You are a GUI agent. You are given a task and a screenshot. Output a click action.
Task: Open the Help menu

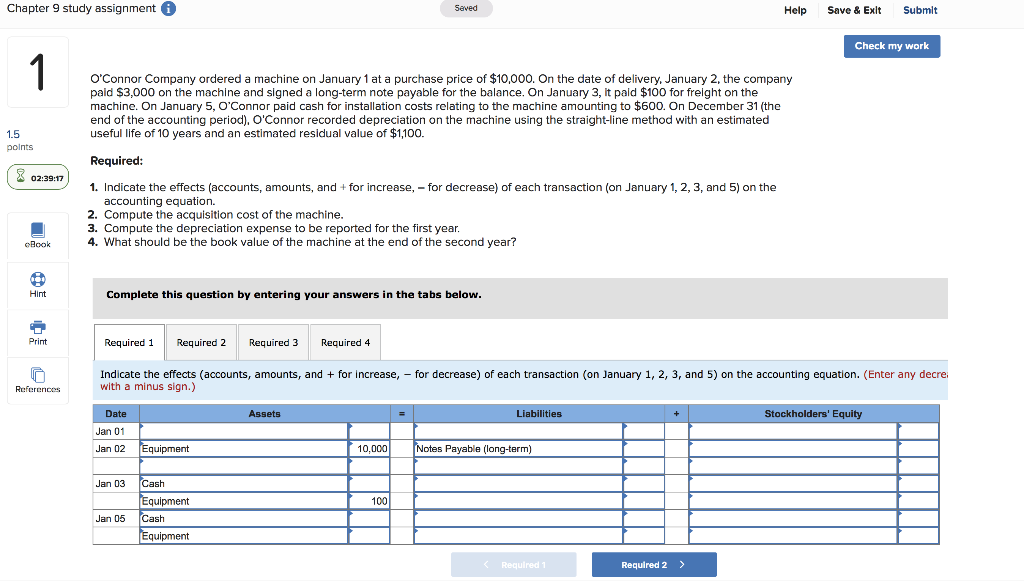point(795,10)
